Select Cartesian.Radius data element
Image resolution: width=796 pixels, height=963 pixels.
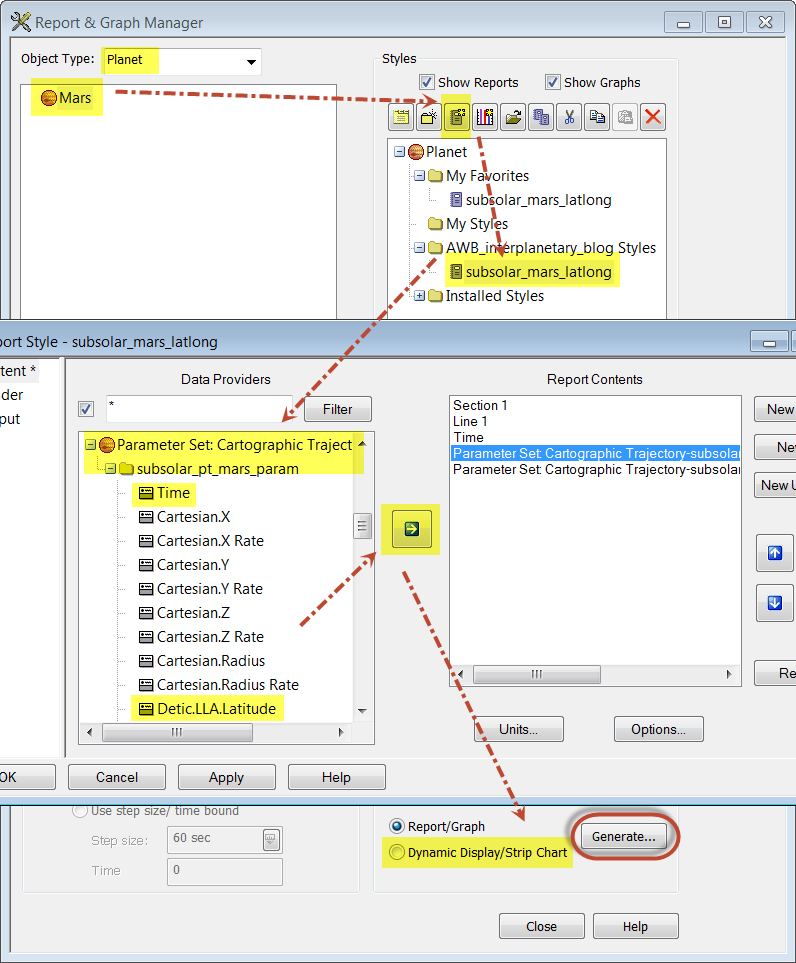pos(202,661)
